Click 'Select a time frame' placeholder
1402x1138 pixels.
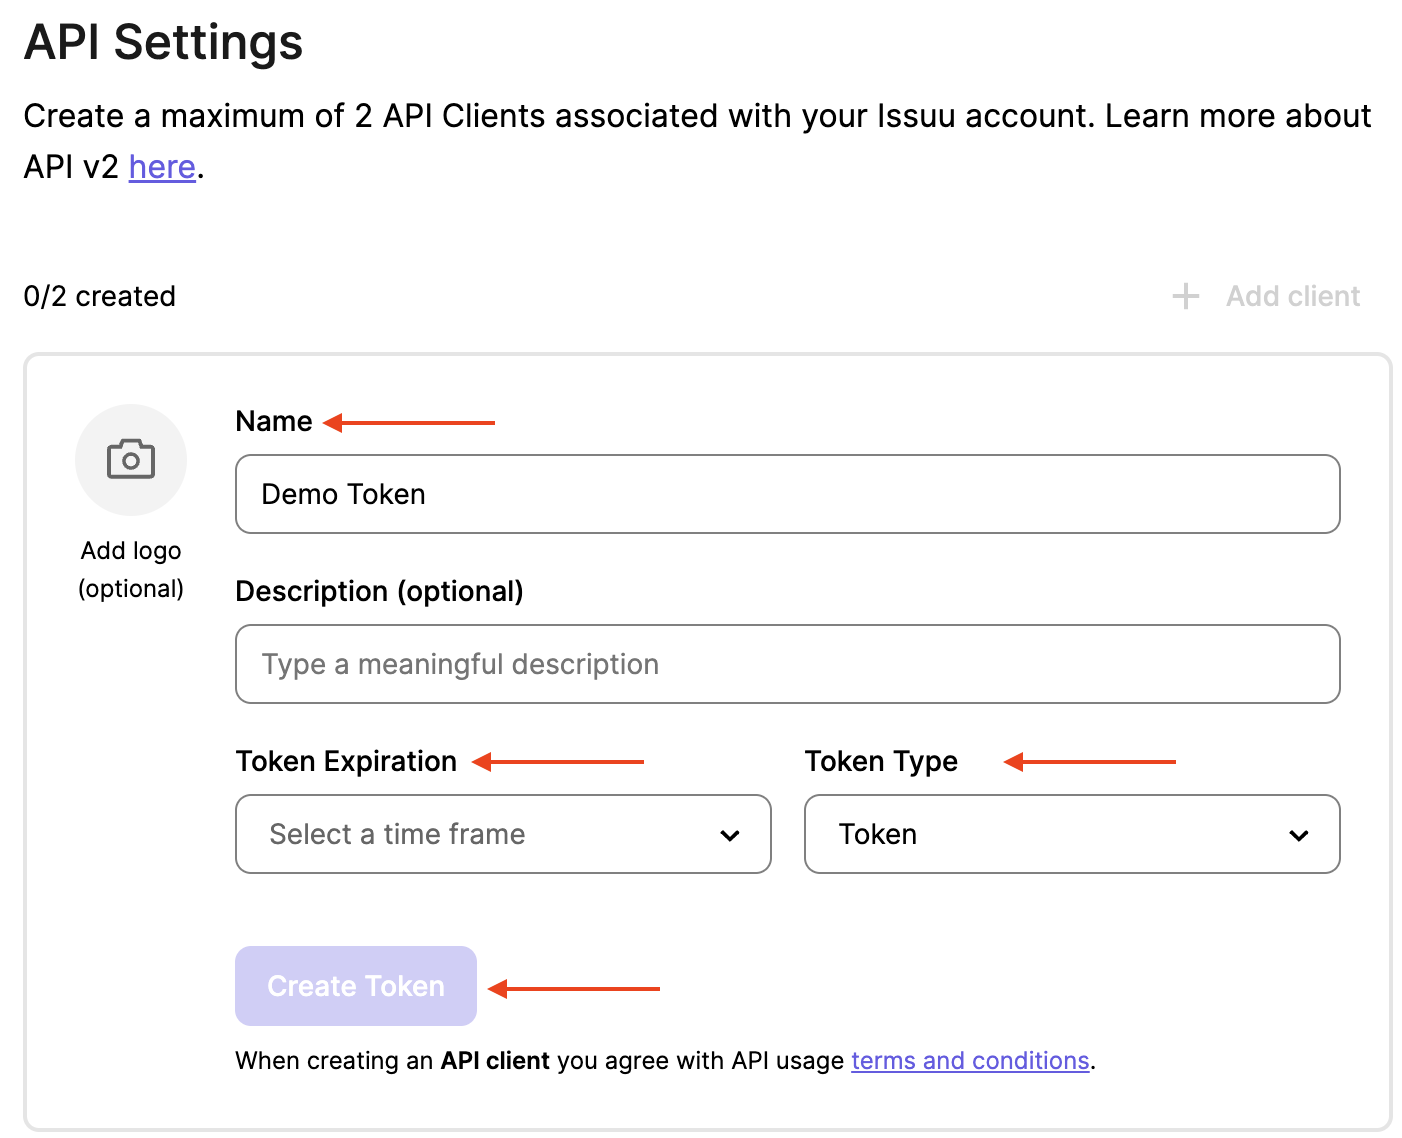396,834
